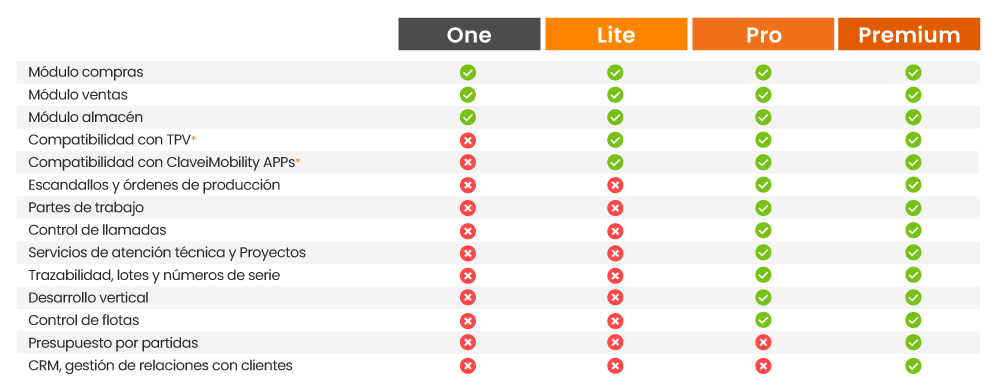Click Trazabilidad, lotes y números de serie label
1000x387 pixels.
tap(154, 275)
